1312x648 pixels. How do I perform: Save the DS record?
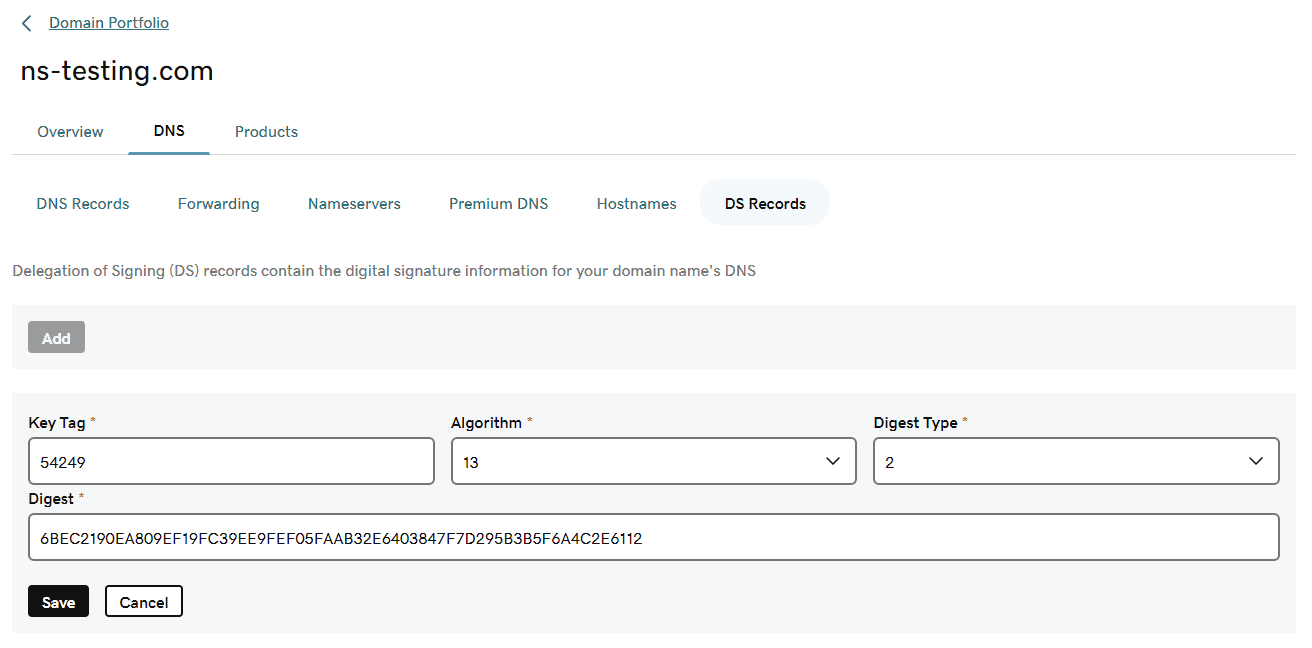[x=58, y=601]
